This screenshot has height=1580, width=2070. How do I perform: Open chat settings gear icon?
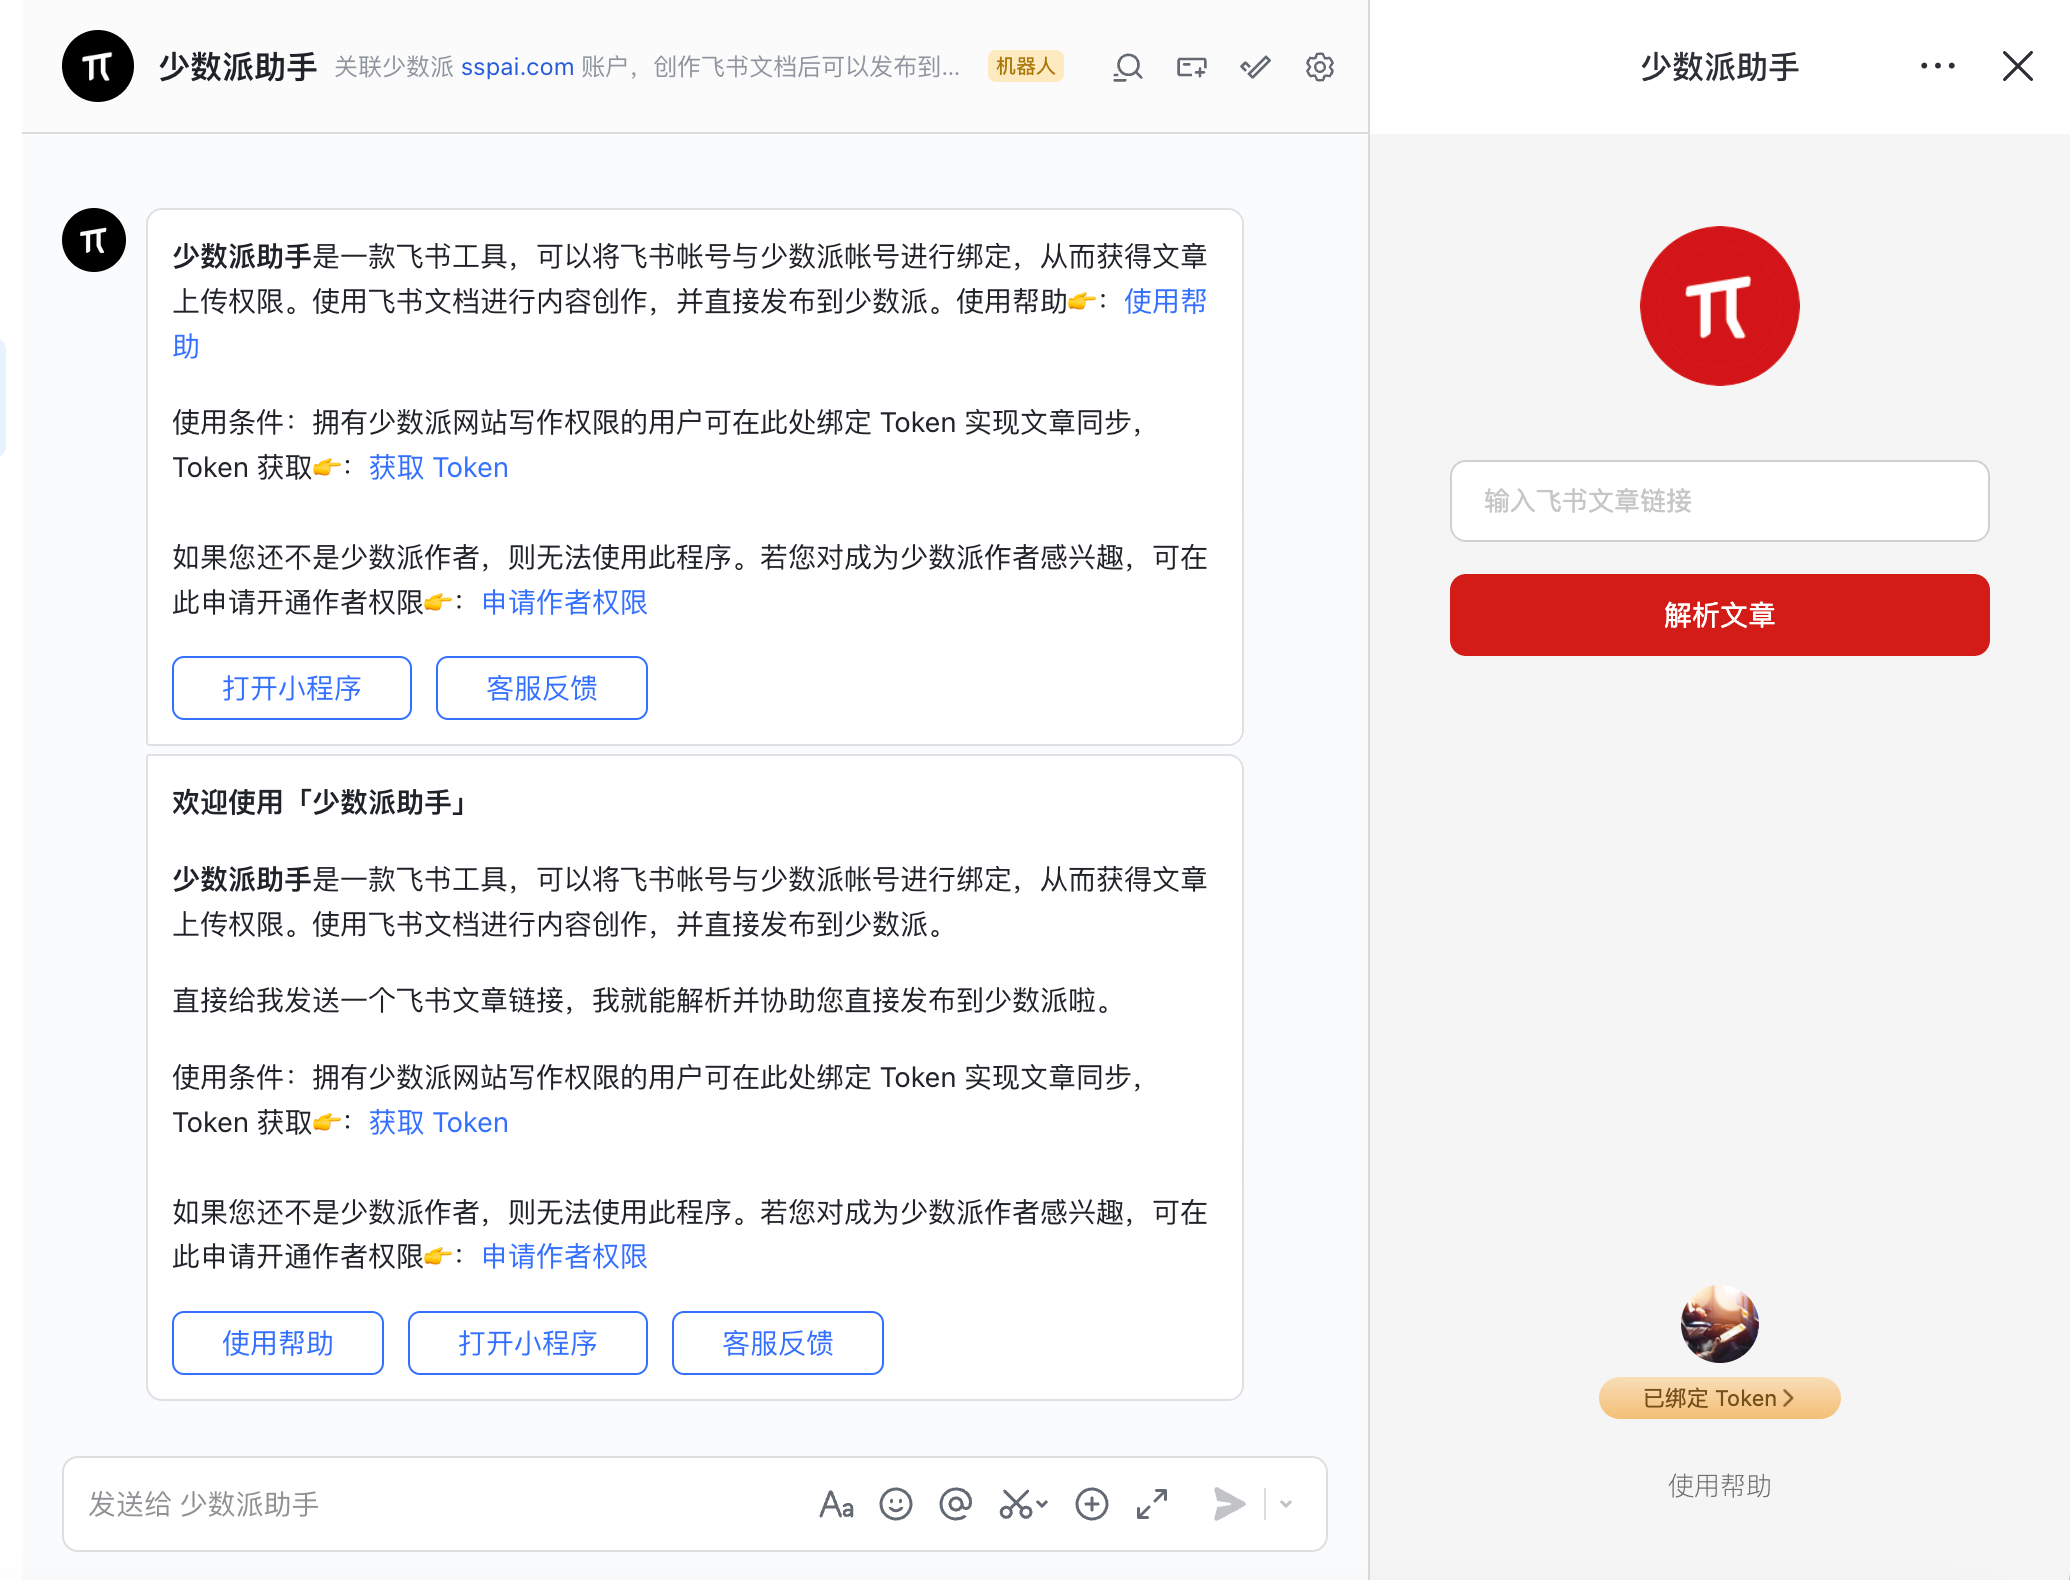[1320, 67]
